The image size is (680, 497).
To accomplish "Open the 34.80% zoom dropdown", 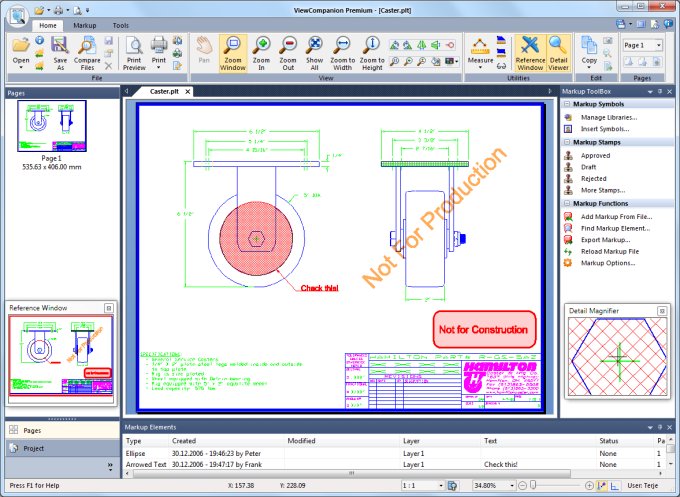I will [512, 485].
